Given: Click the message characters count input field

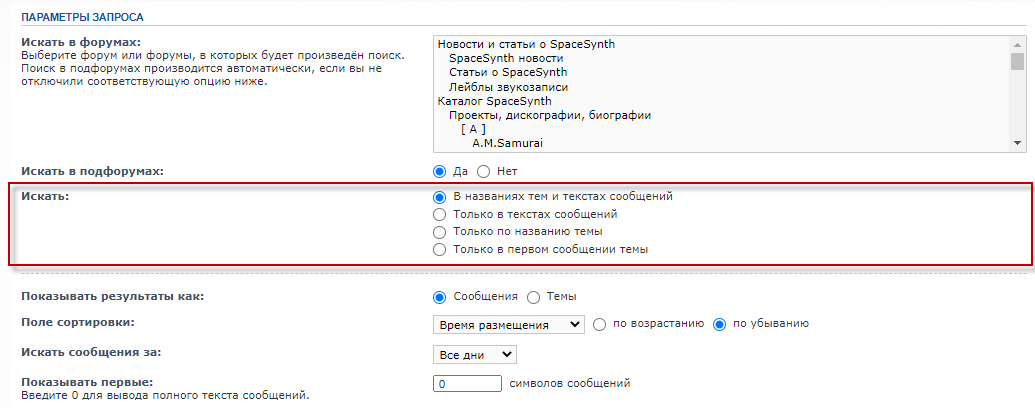Looking at the screenshot, I should (x=468, y=384).
